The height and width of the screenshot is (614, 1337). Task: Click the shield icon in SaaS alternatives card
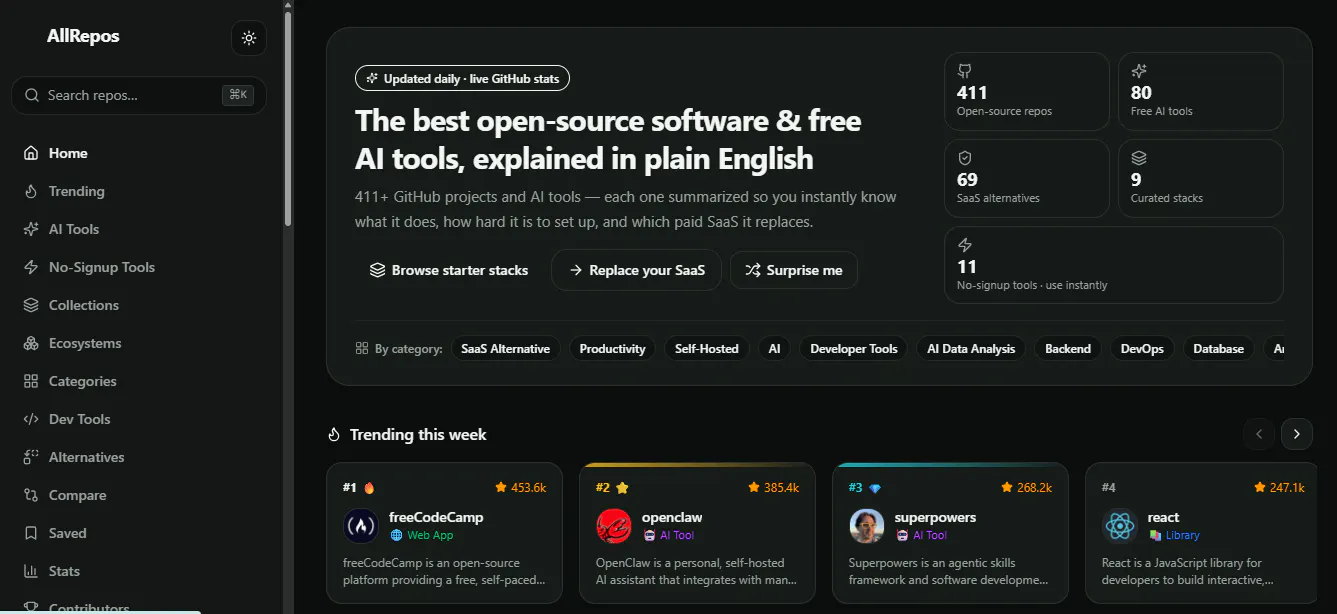coord(965,158)
